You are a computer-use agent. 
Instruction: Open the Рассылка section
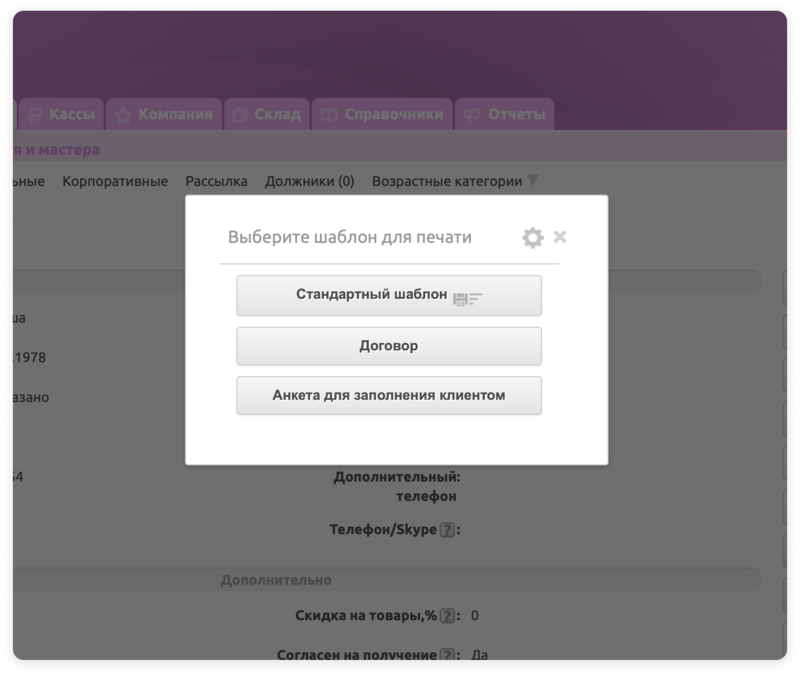pos(216,181)
